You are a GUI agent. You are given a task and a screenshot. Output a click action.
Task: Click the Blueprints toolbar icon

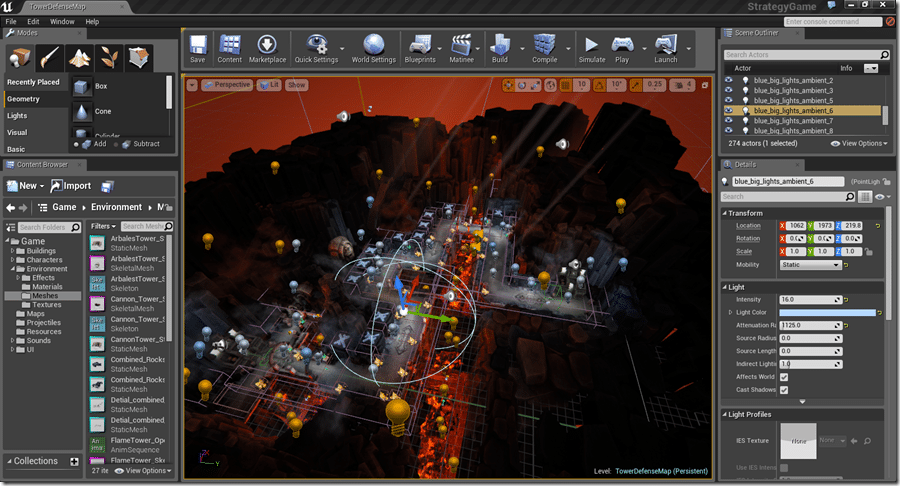click(420, 45)
